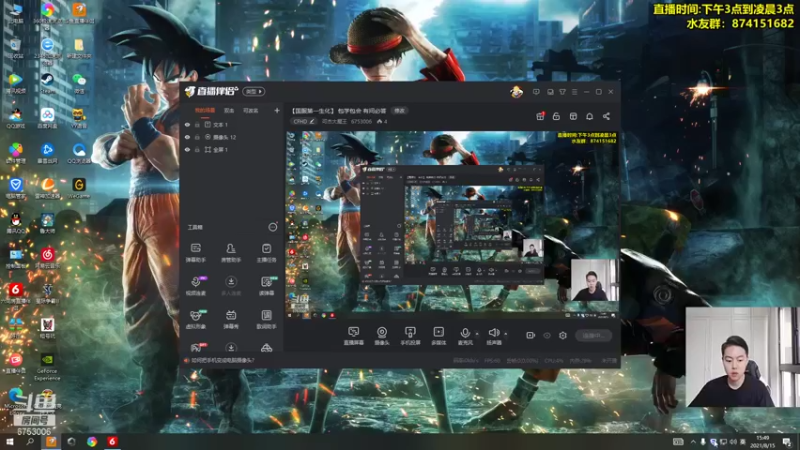Screen dimensions: 800x450
Task: Open the GeForce Experience desktop shortcut
Action: [x=47, y=367]
